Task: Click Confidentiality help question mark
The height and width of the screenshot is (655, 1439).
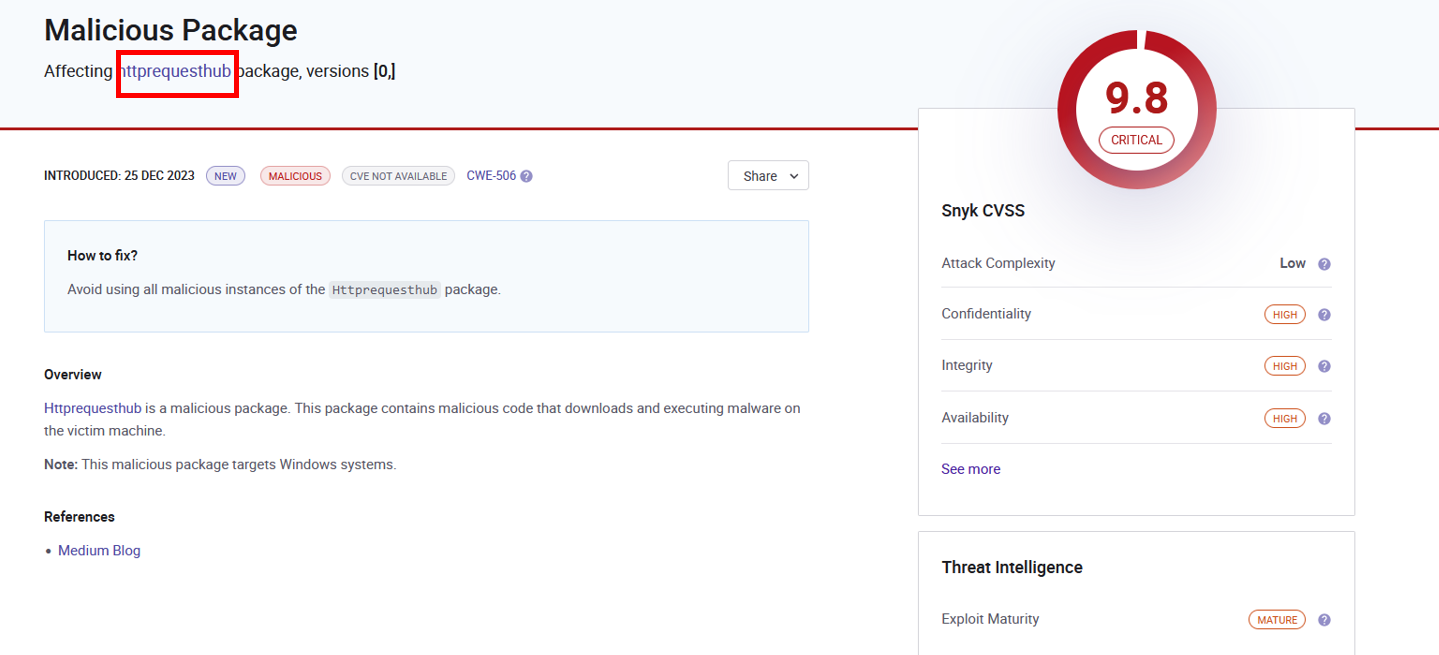Action: (x=1324, y=315)
